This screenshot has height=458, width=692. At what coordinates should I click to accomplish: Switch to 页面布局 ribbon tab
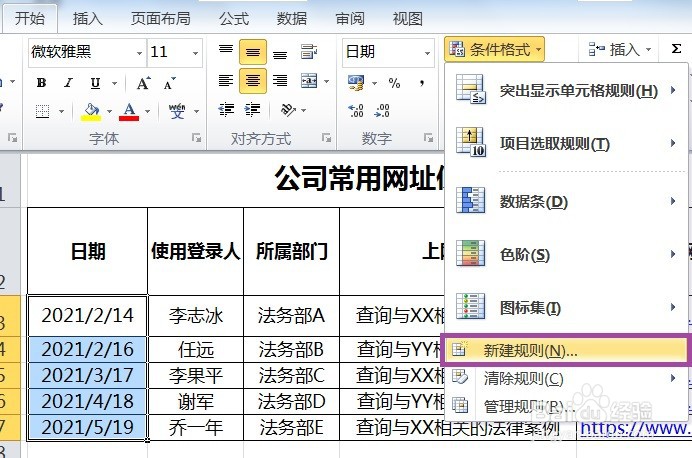pos(161,19)
